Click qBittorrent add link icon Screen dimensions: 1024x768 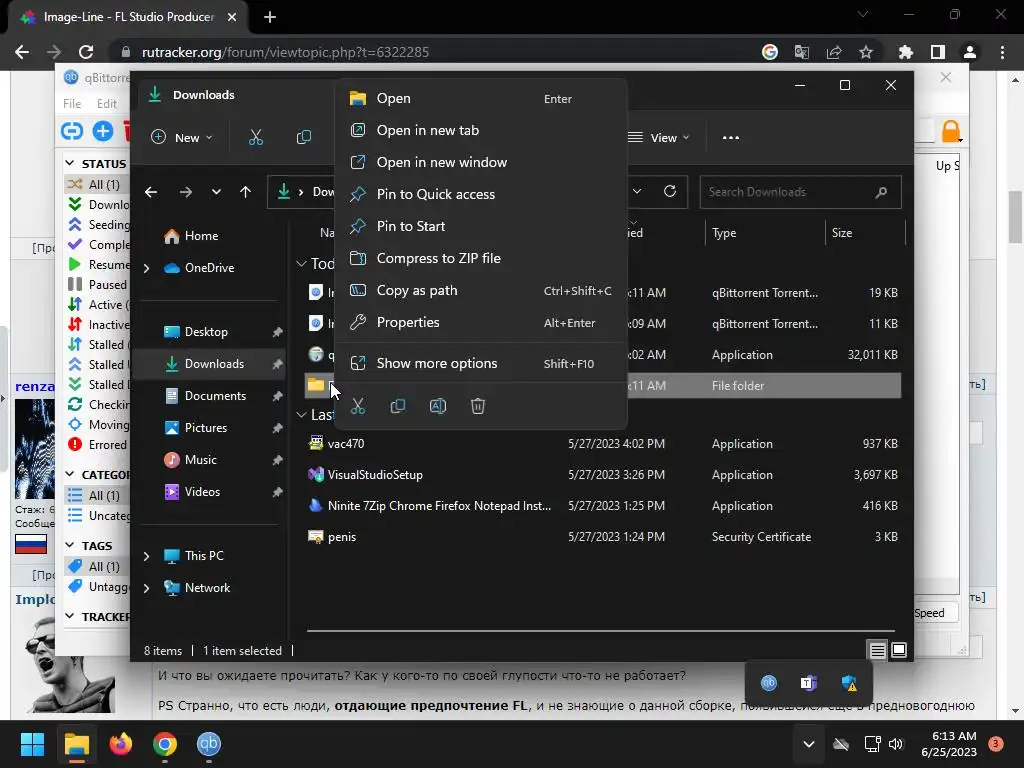[72, 131]
